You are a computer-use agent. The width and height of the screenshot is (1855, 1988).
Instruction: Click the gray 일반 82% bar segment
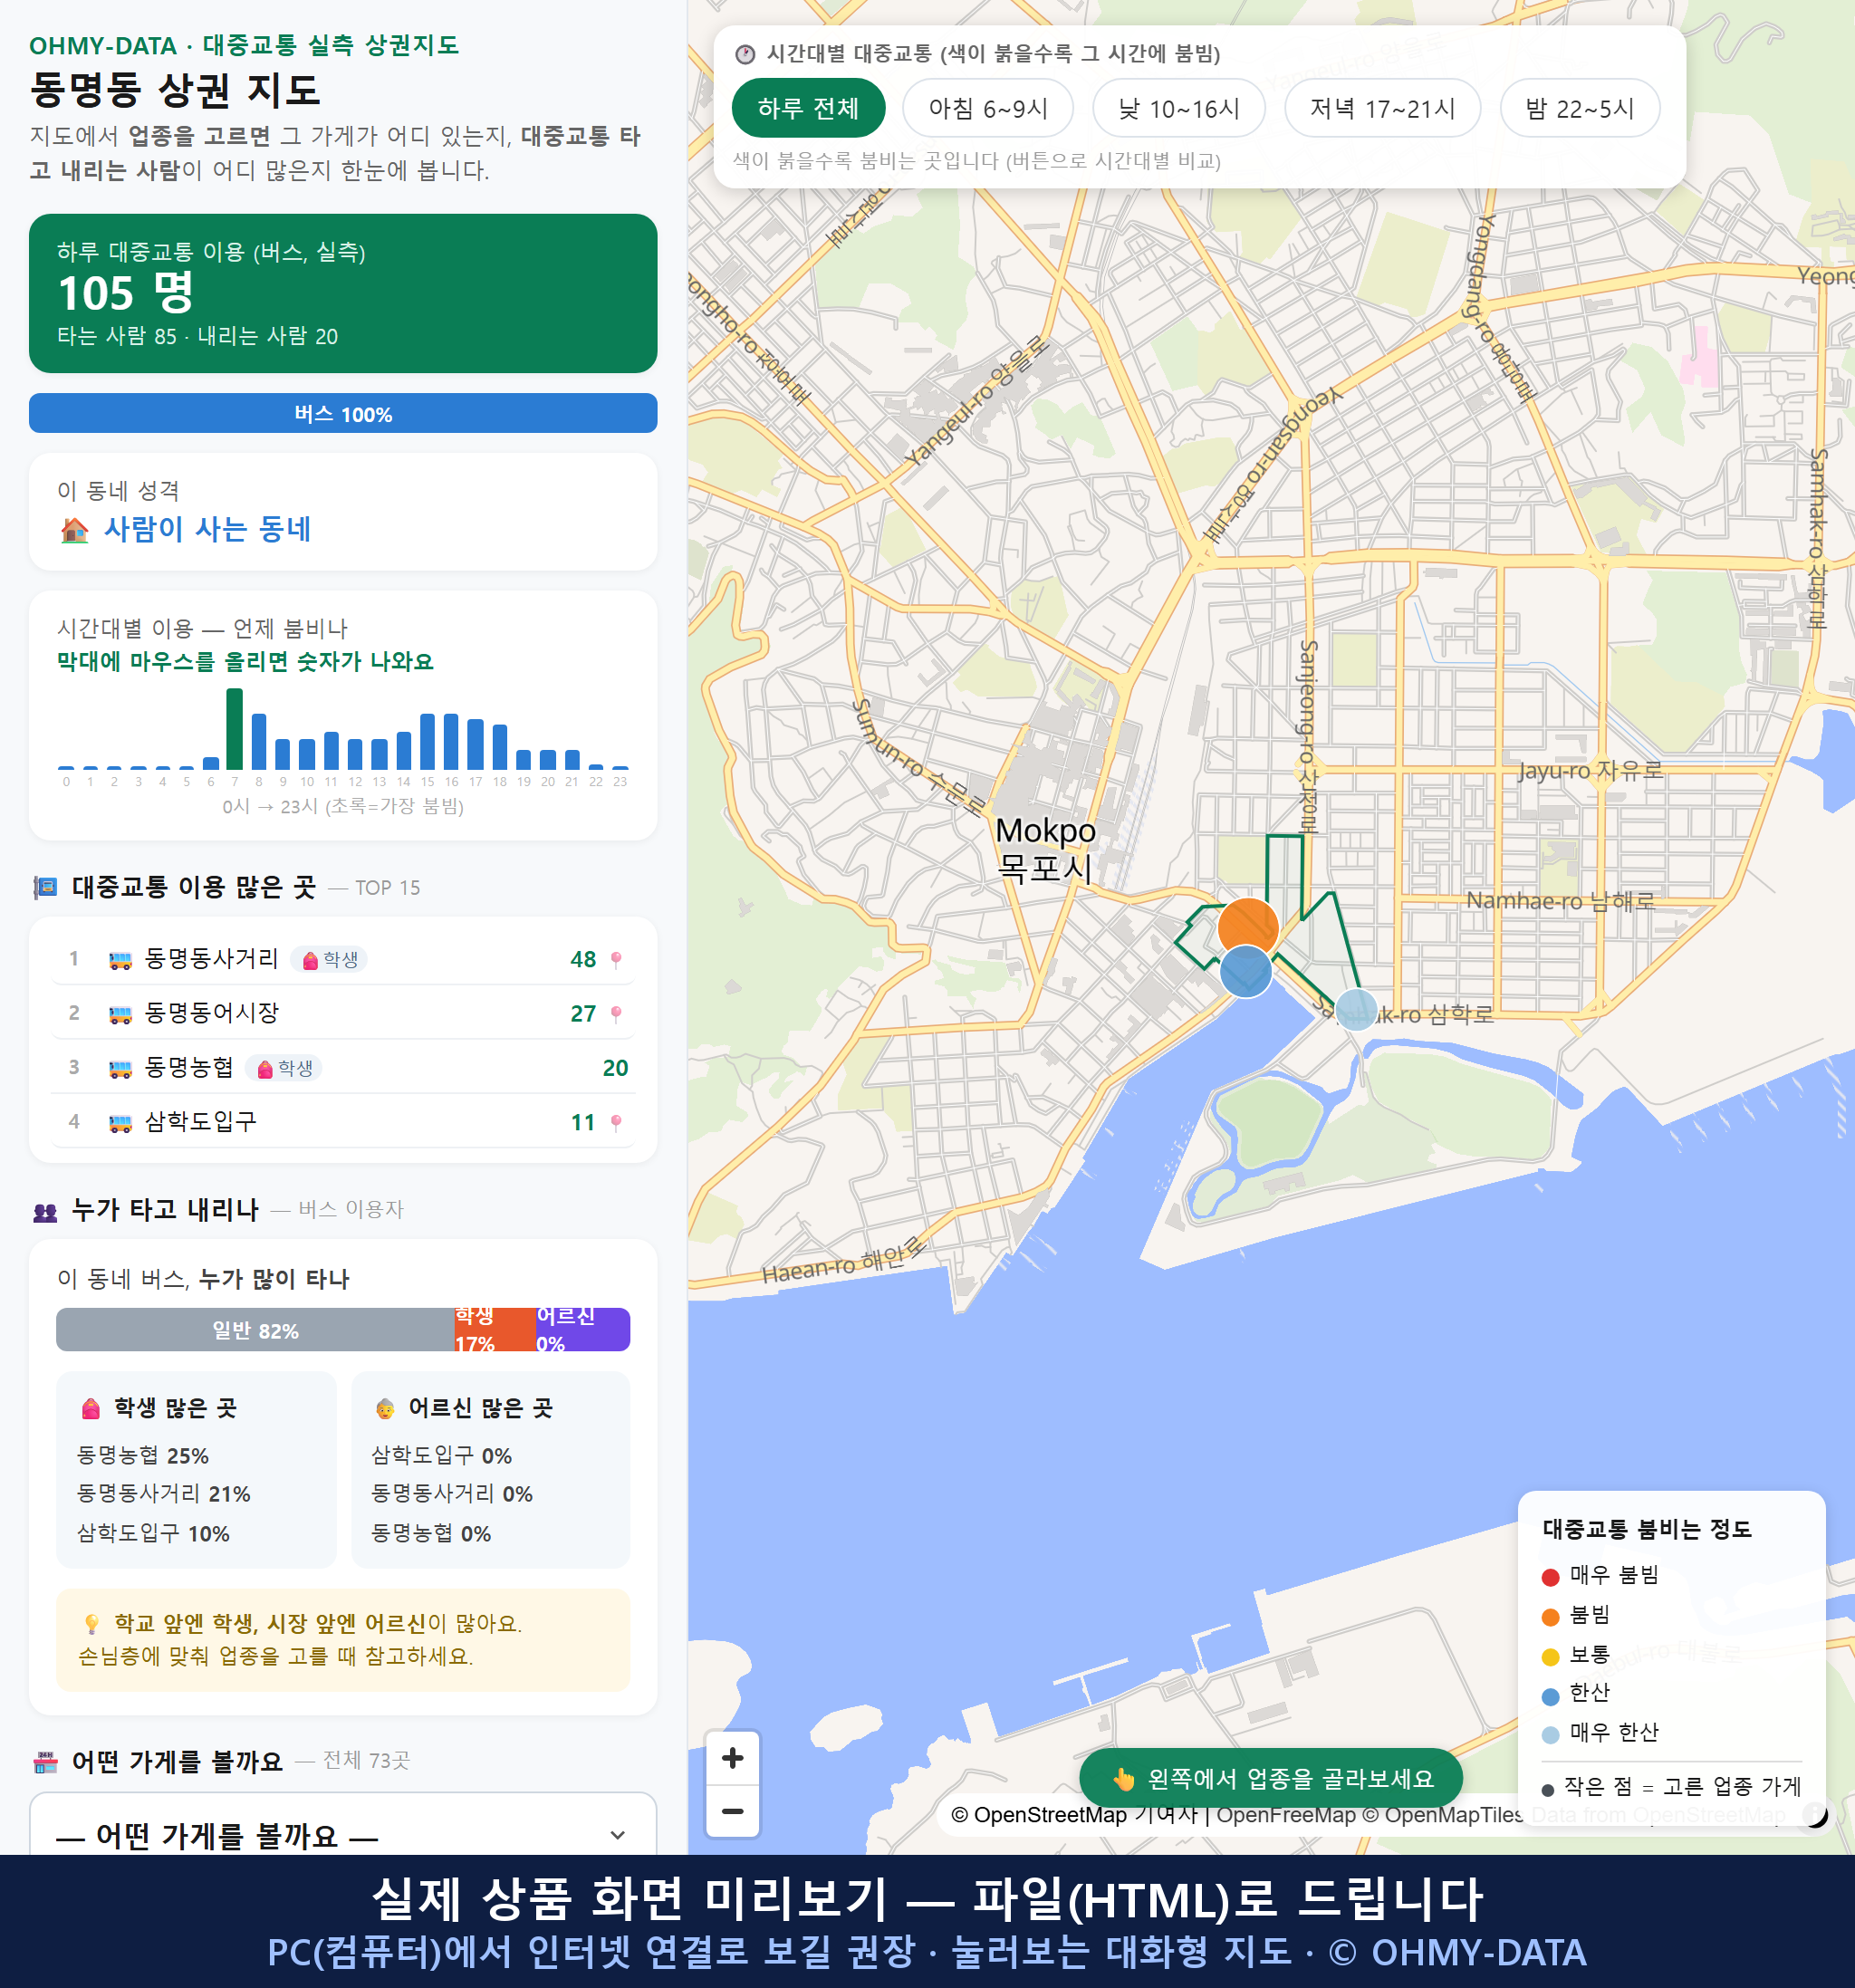pos(255,1330)
